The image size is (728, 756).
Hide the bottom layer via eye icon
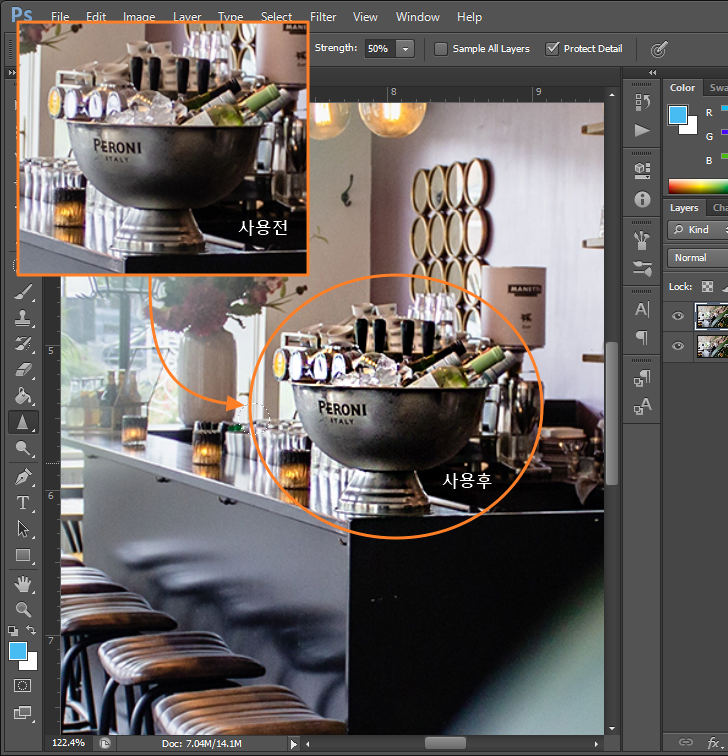coord(678,346)
